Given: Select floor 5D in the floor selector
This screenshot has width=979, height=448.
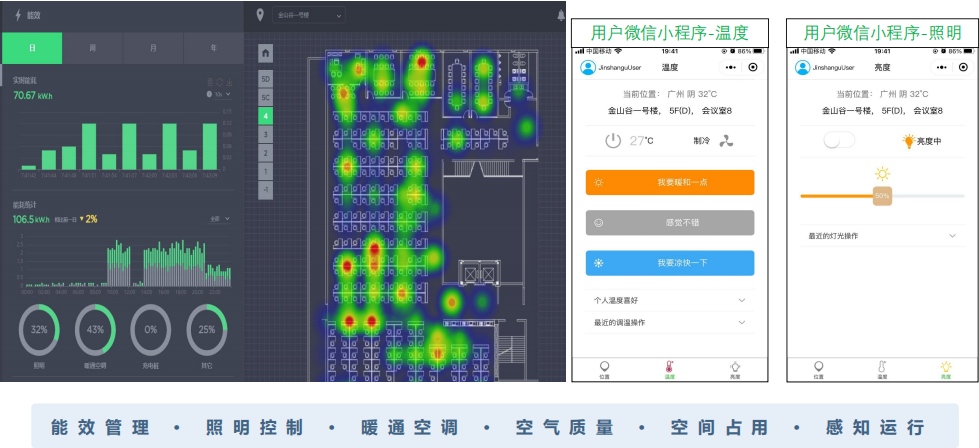Looking at the screenshot, I should tap(265, 78).
